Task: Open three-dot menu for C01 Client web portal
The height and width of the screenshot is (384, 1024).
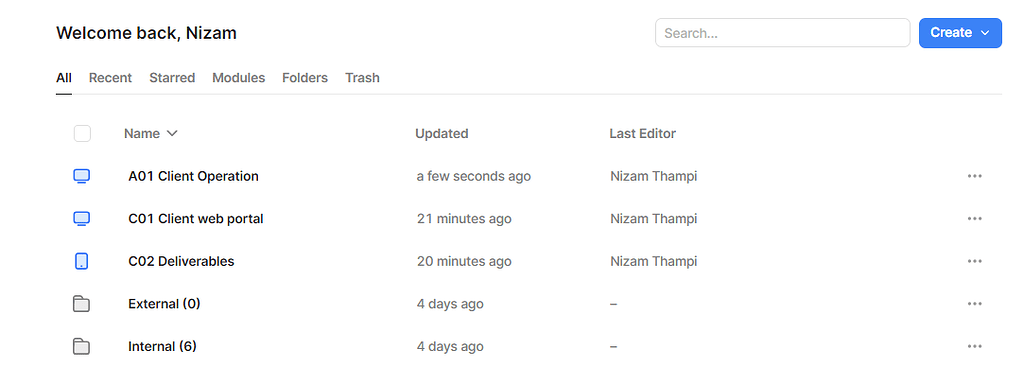Action: click(974, 219)
